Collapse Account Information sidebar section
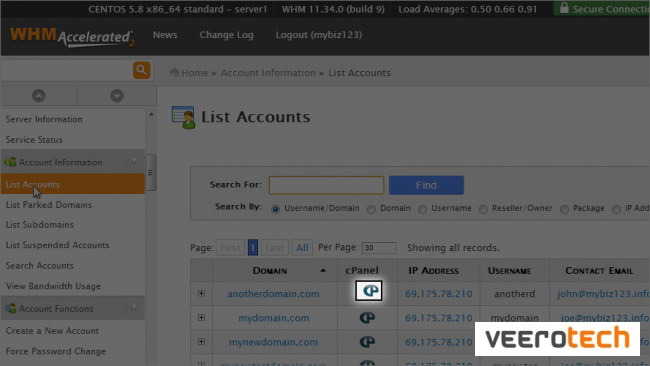 [134, 161]
